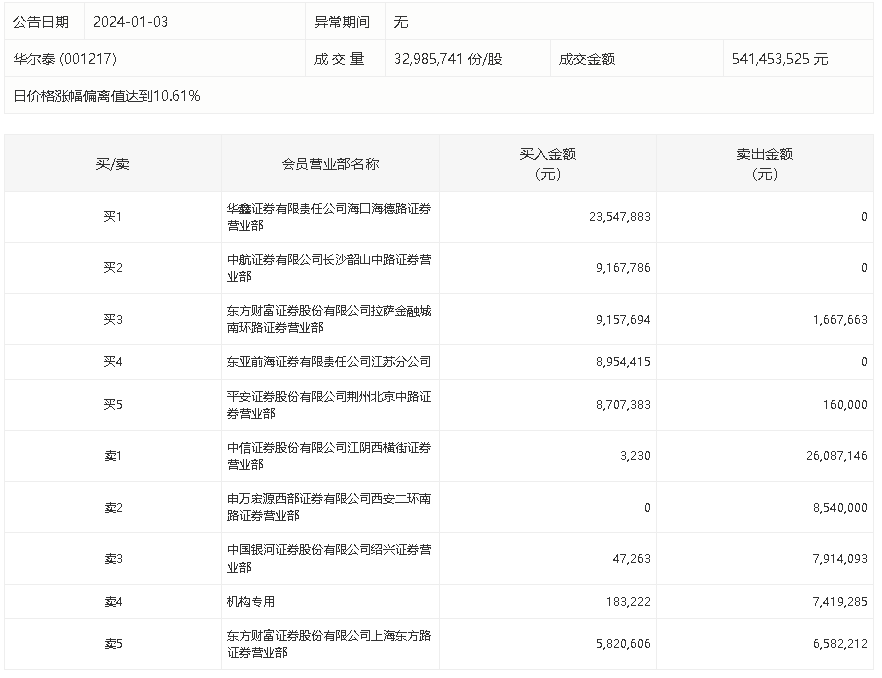Click 中航证券有限公司长沙韶山中路证券营业部
Image resolution: width=882 pixels, height=678 pixels.
[329, 268]
